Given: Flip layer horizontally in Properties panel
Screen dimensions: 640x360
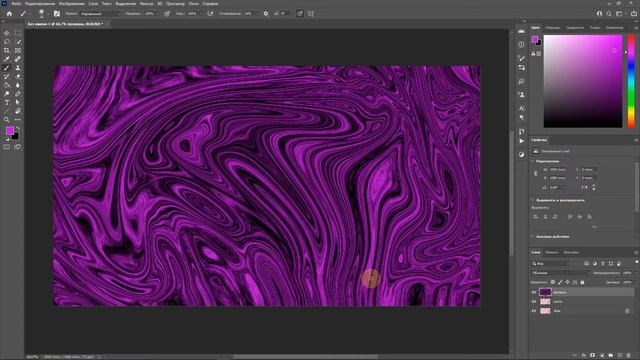Looking at the screenshot, I should pos(584,187).
